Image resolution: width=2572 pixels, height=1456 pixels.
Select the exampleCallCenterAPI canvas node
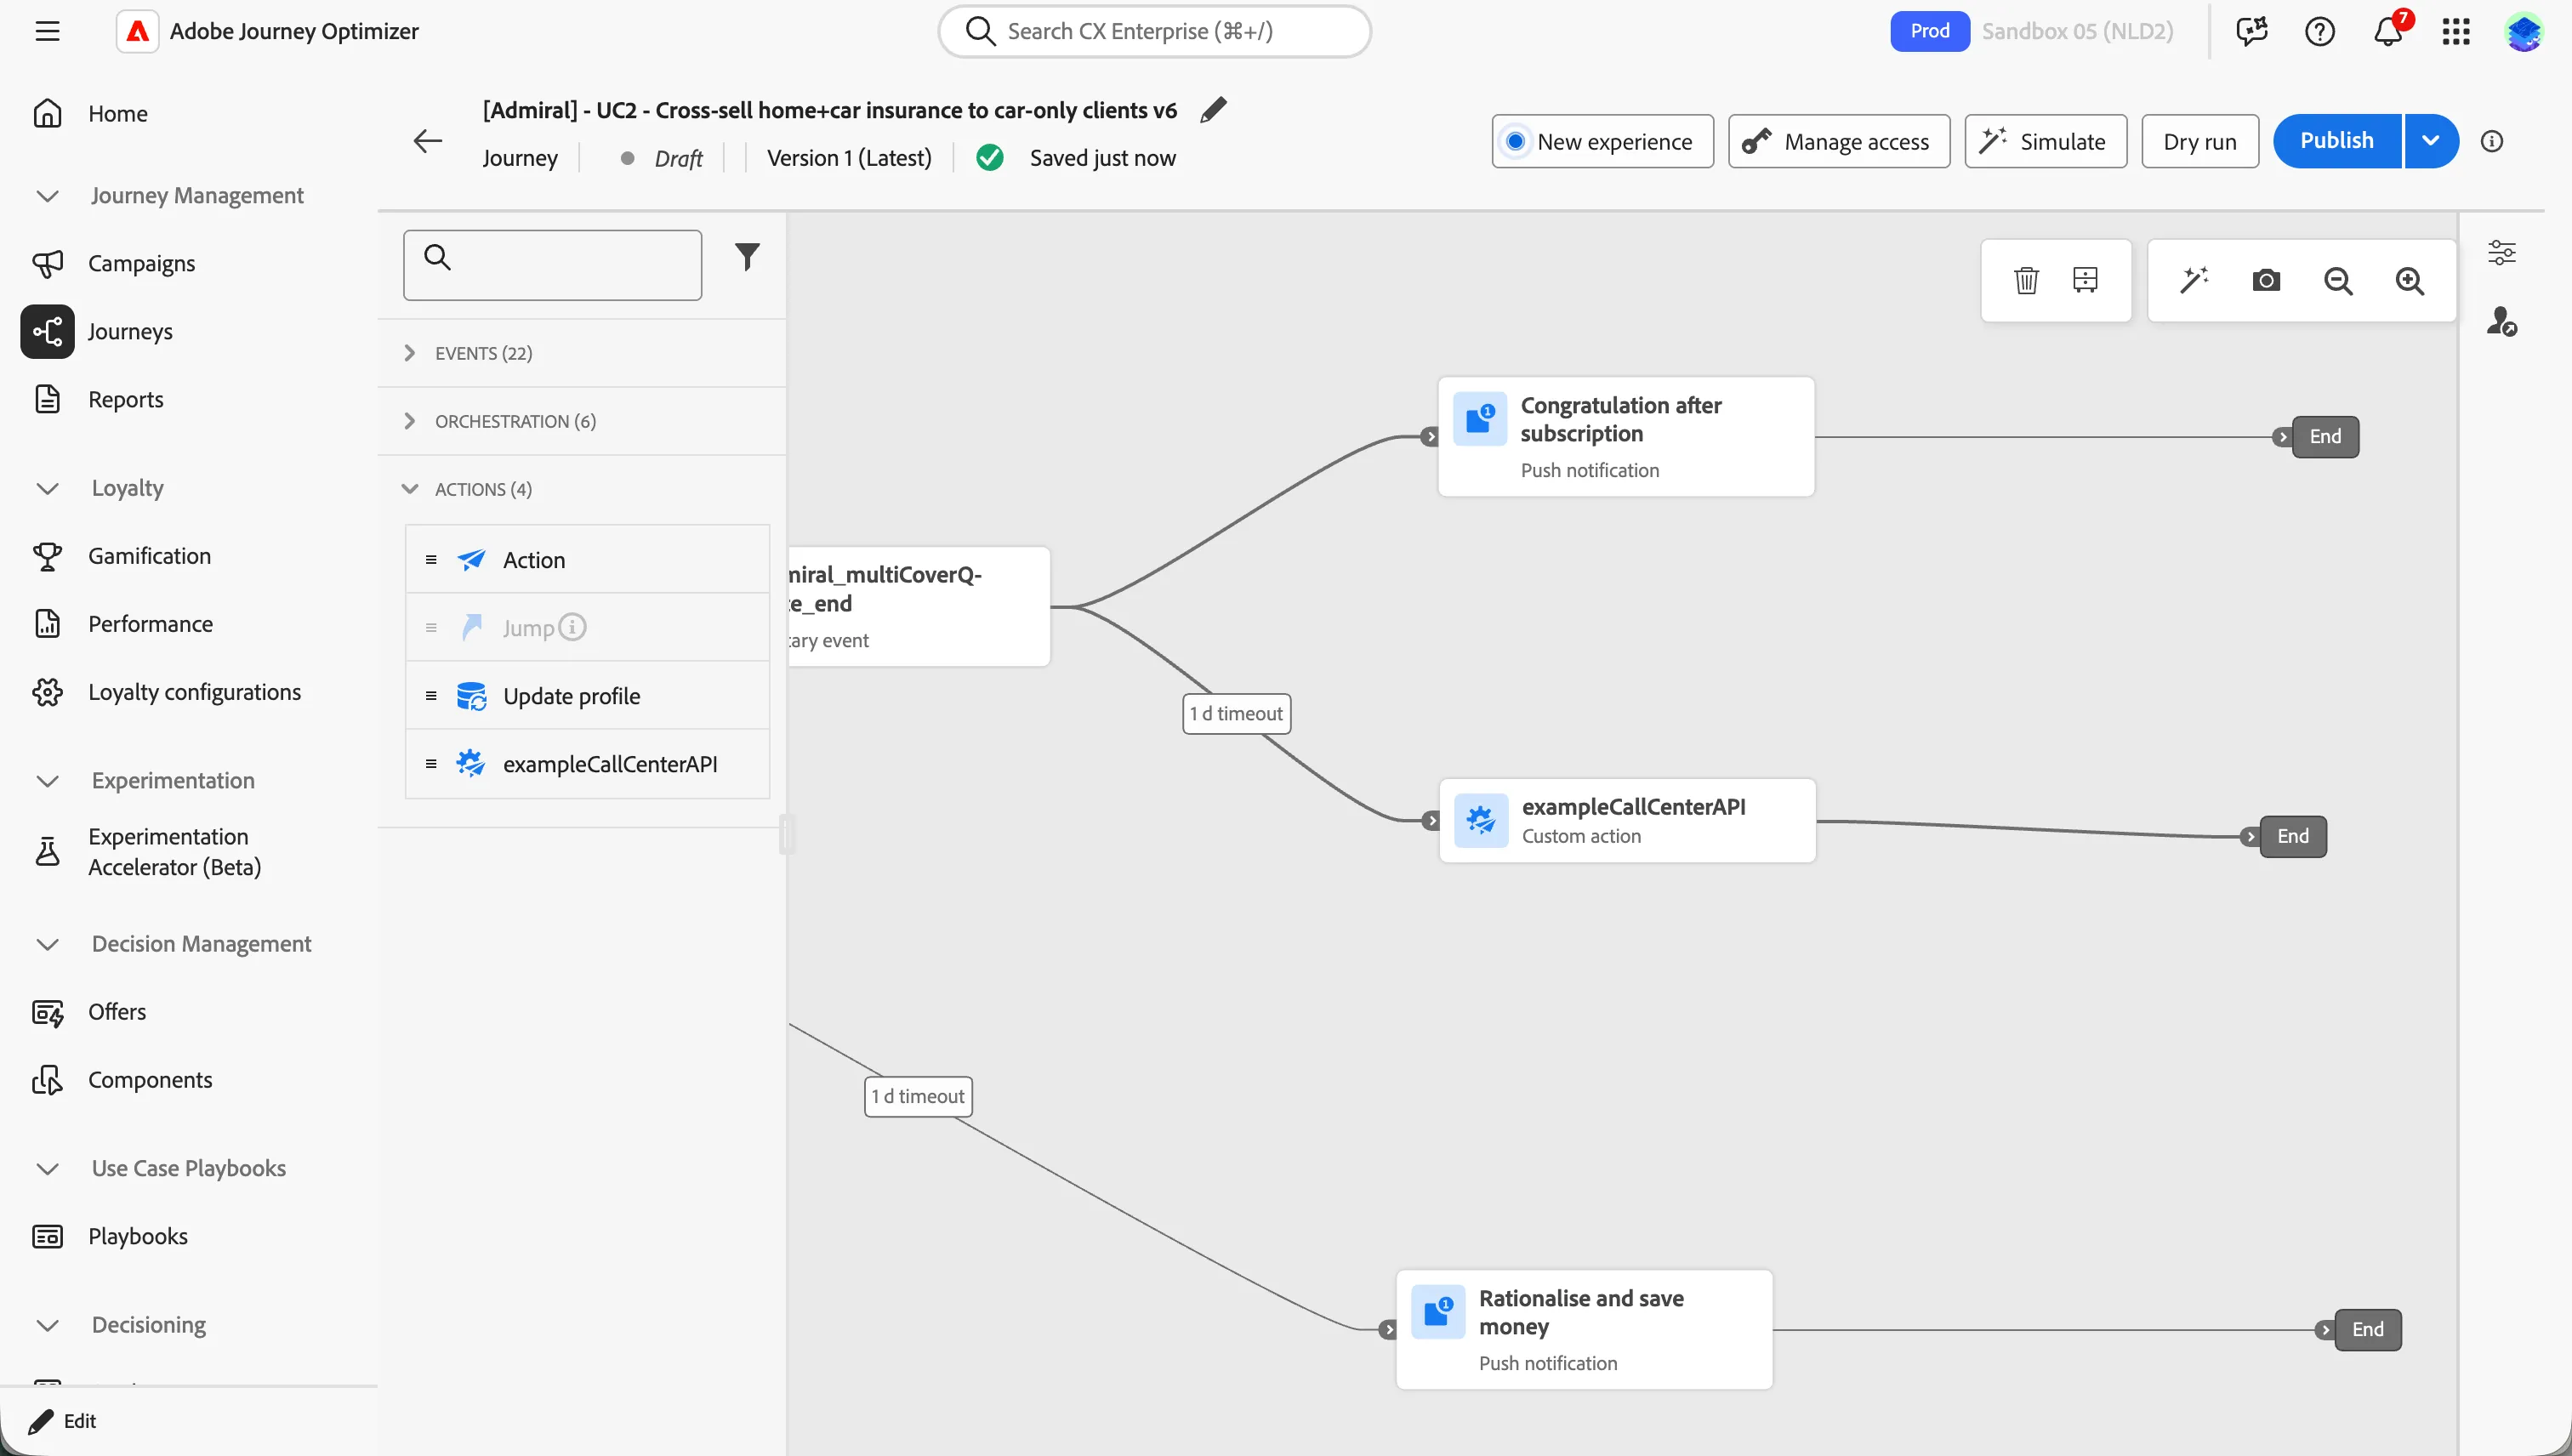[1627, 820]
